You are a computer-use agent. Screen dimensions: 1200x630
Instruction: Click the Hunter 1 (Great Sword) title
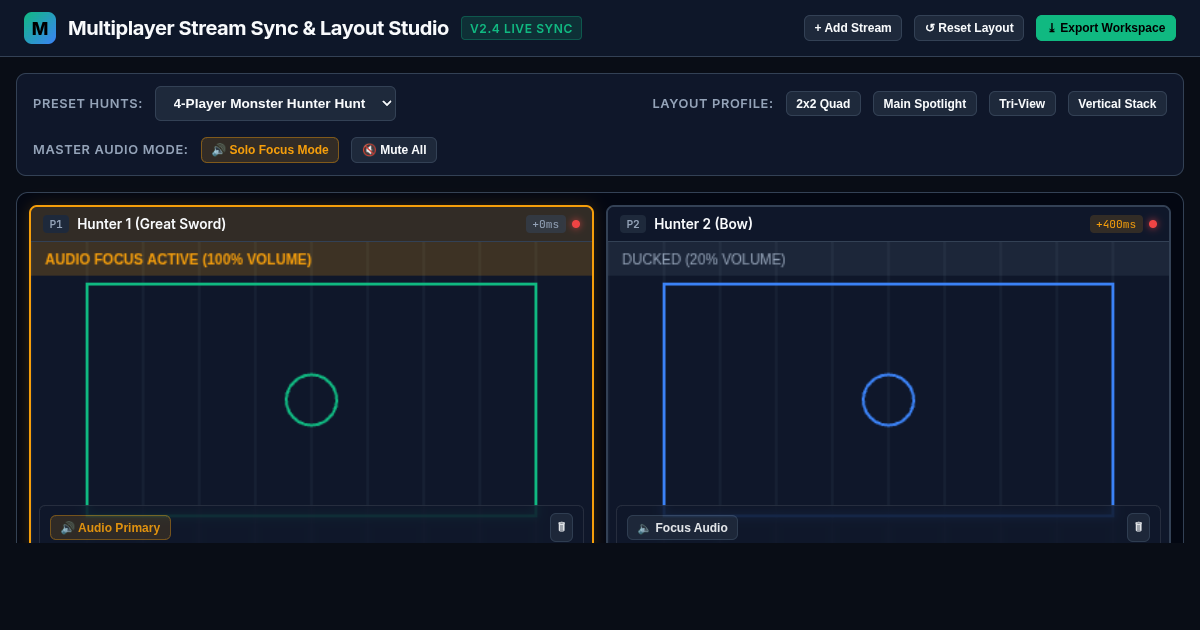(x=151, y=224)
